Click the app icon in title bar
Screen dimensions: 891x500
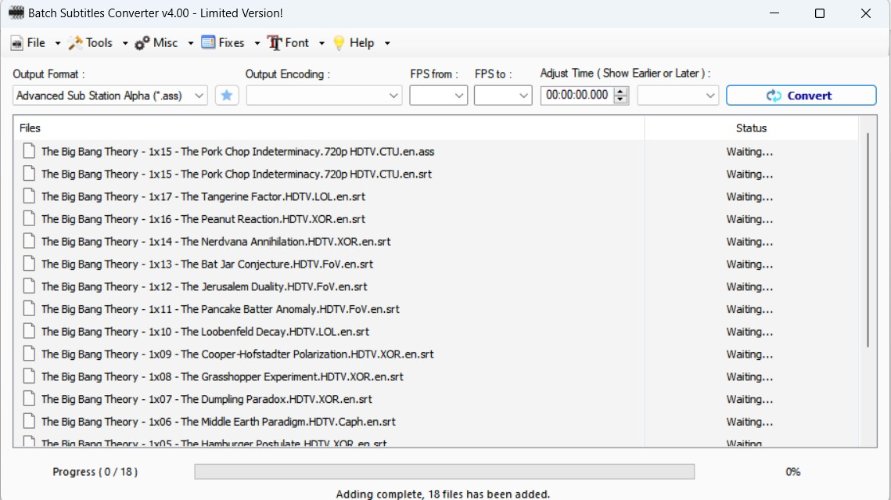click(15, 13)
